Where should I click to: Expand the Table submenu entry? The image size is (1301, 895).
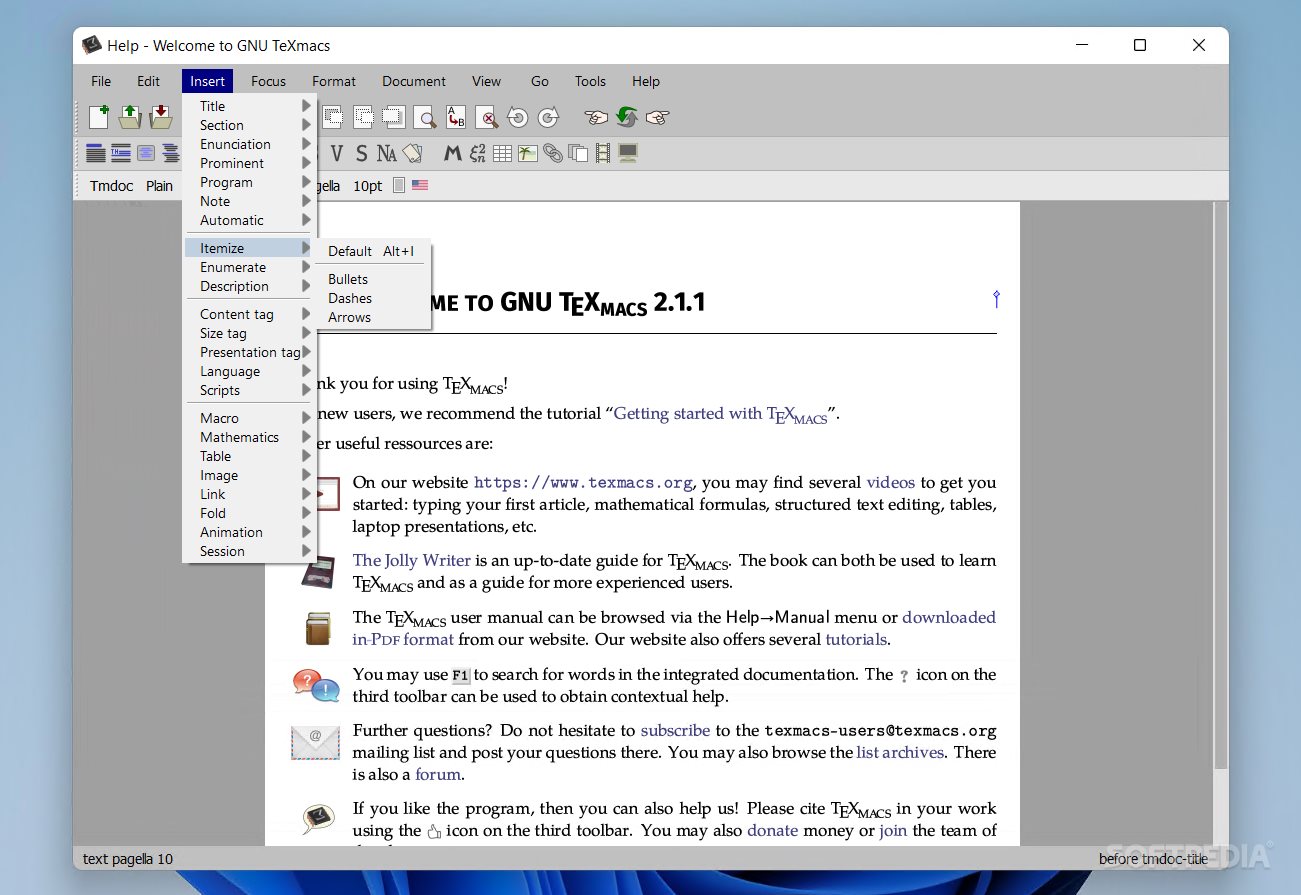point(250,456)
